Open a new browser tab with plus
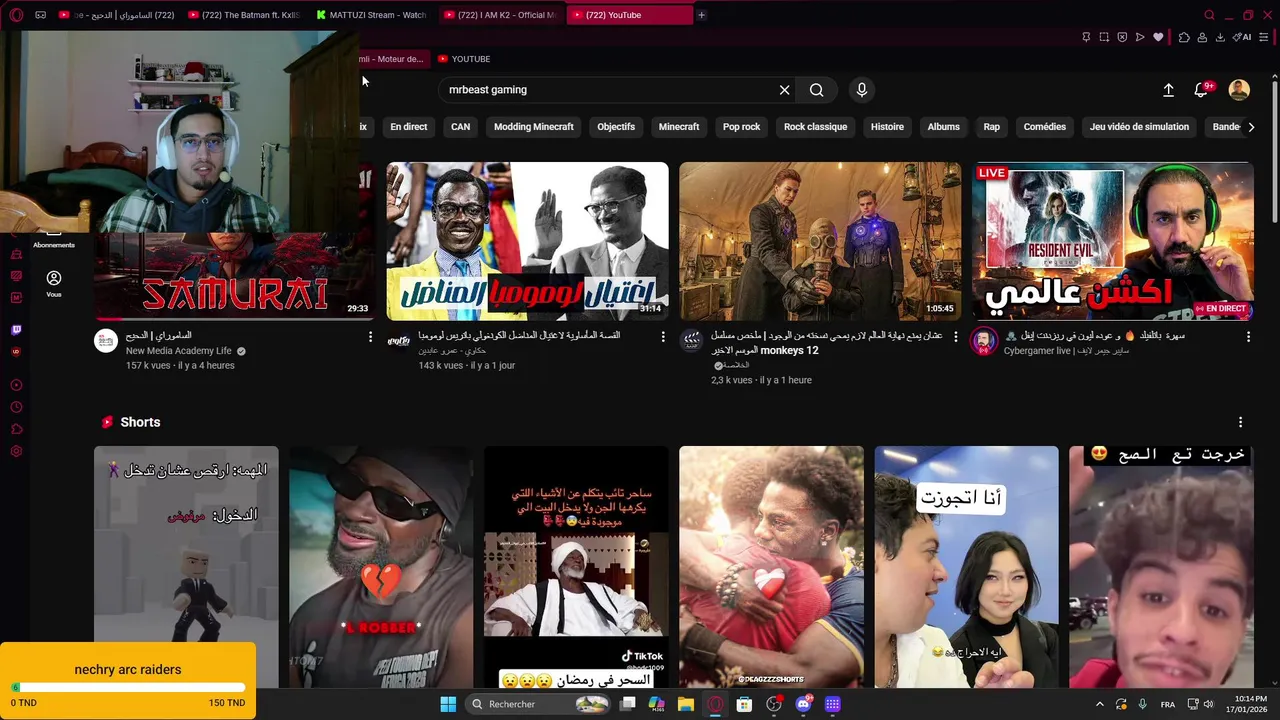 (701, 15)
